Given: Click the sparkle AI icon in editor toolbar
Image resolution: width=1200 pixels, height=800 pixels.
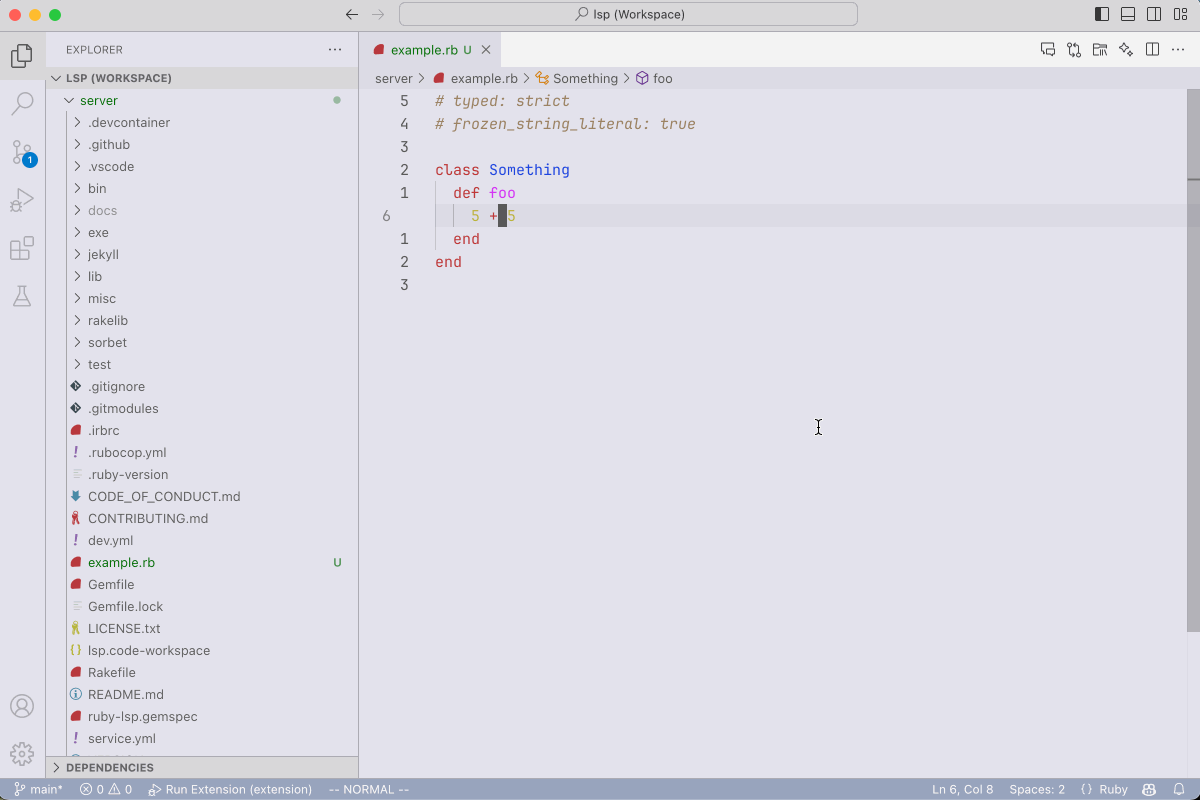Looking at the screenshot, I should pos(1126,49).
